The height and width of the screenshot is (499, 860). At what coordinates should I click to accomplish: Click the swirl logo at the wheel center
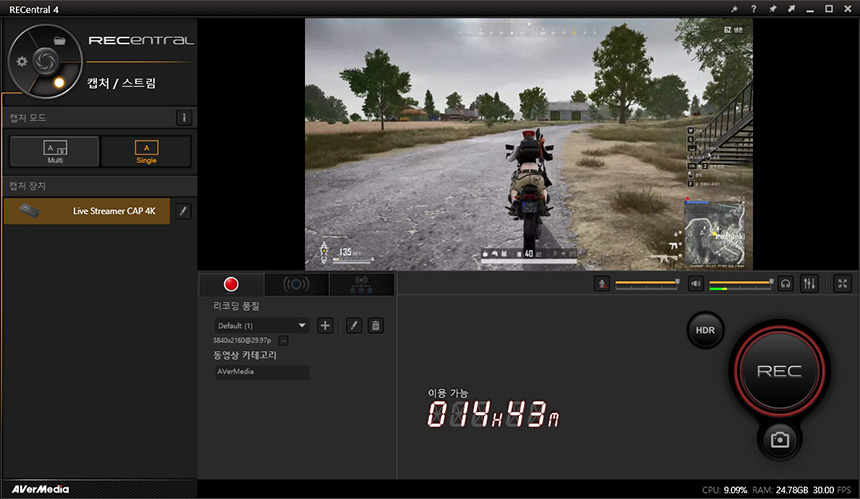click(45, 60)
